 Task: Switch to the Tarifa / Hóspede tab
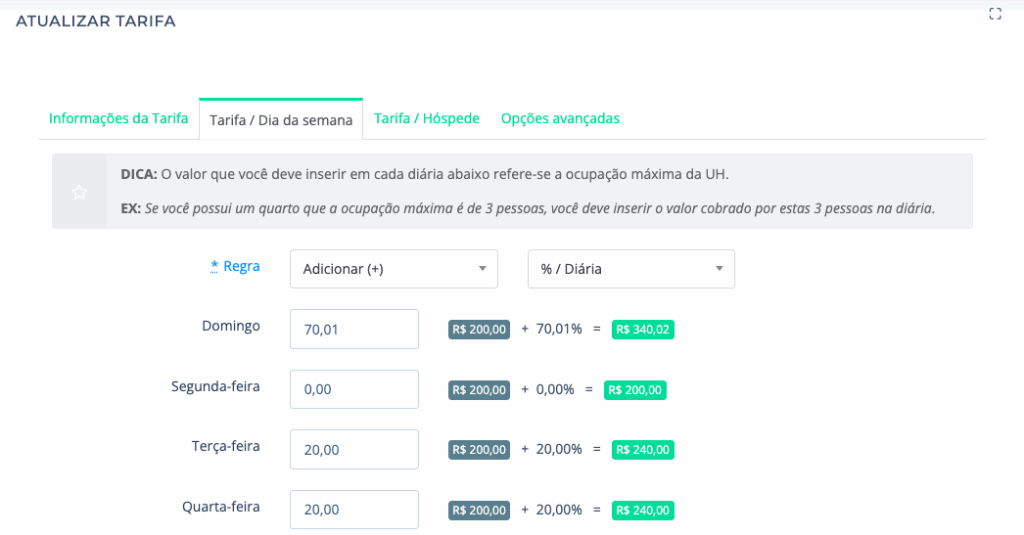[x=426, y=118]
